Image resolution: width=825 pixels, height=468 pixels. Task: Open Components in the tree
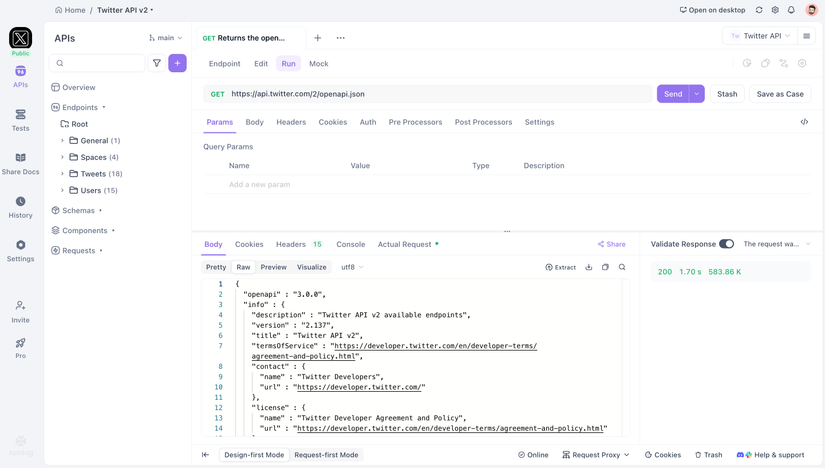point(79,231)
